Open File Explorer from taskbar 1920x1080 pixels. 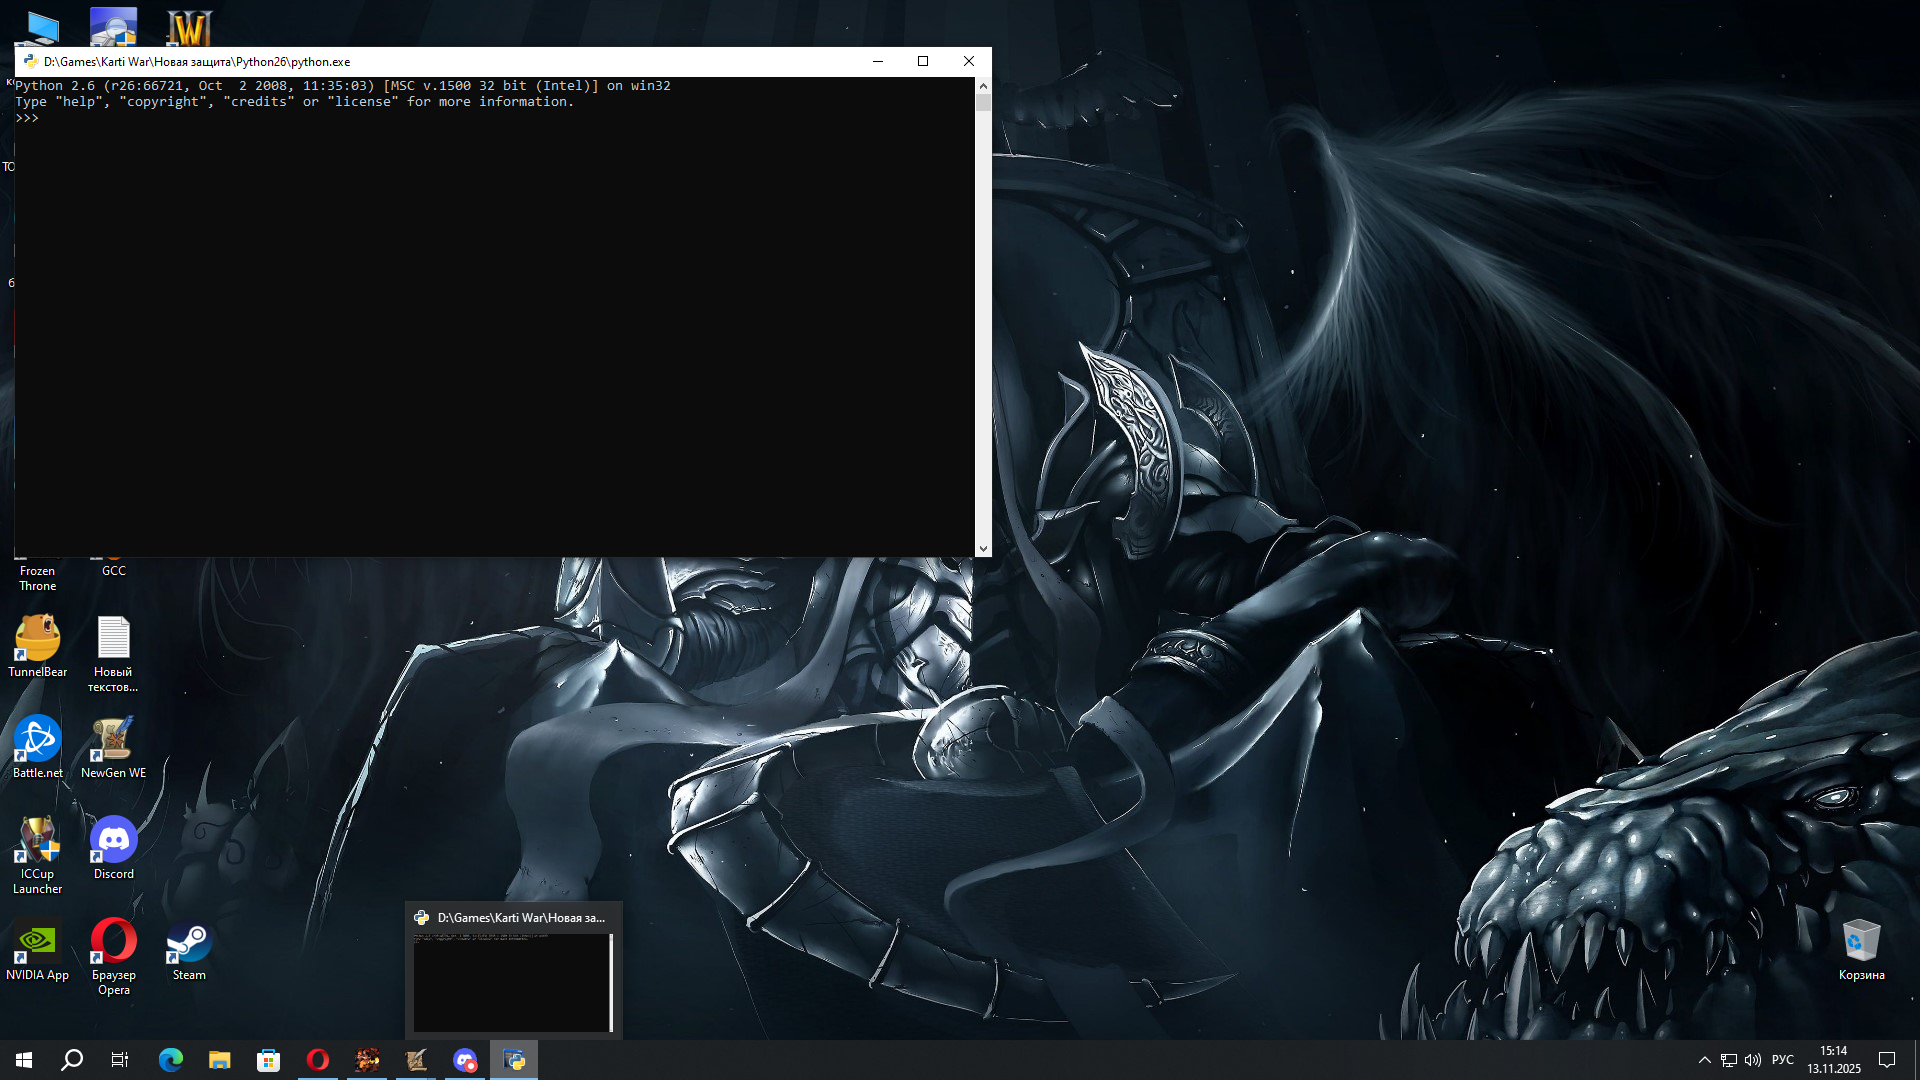[220, 1060]
